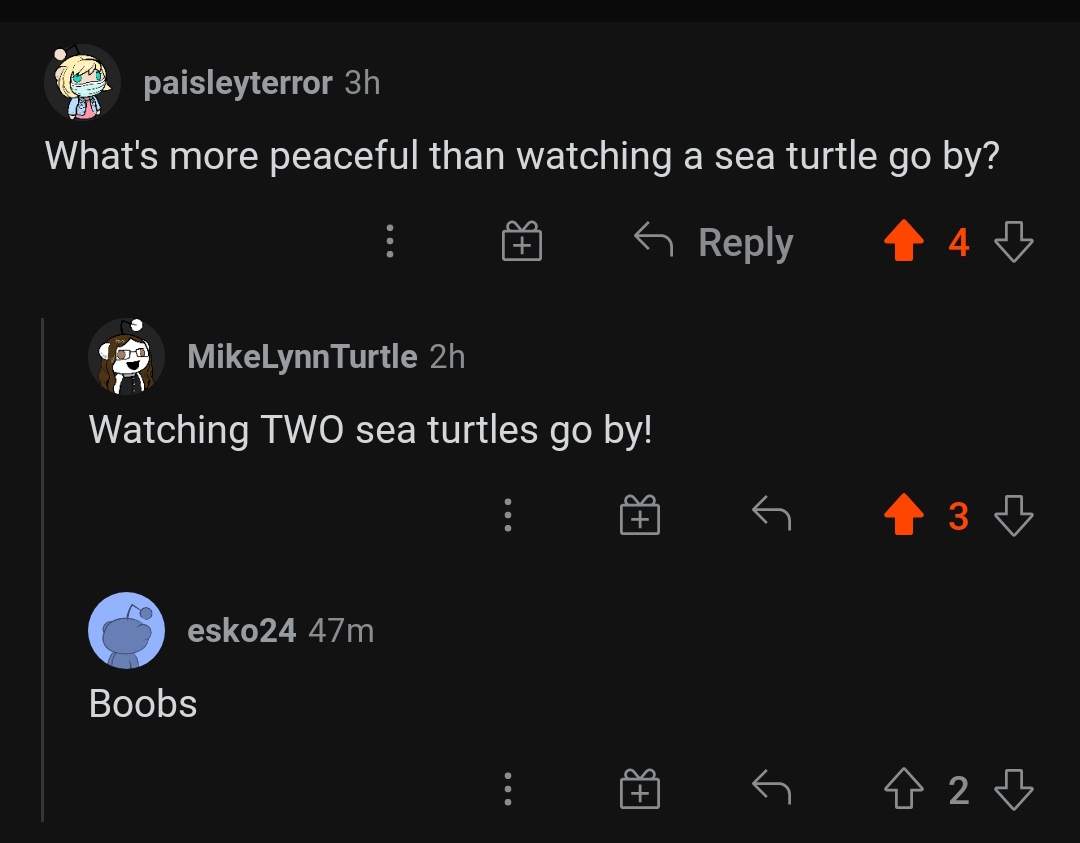The width and height of the screenshot is (1080, 843).
Task: Upvote esko24's comment
Action: point(903,790)
